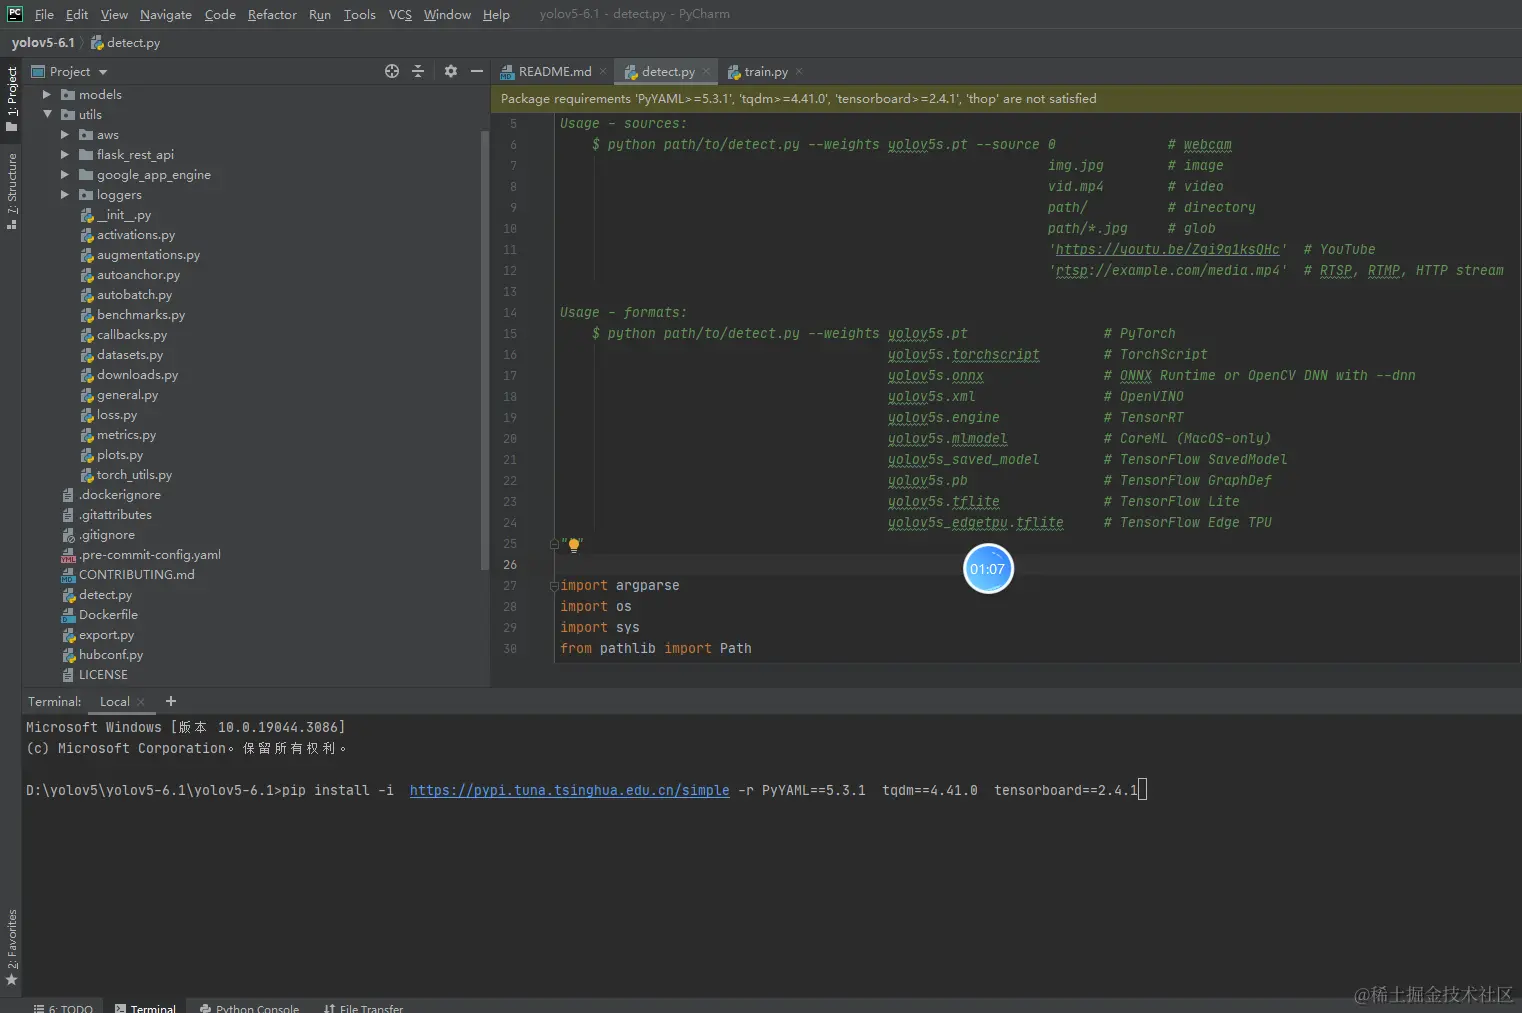1522x1013 pixels.
Task: Click the collapse all icon in Project panel
Action: click(418, 71)
